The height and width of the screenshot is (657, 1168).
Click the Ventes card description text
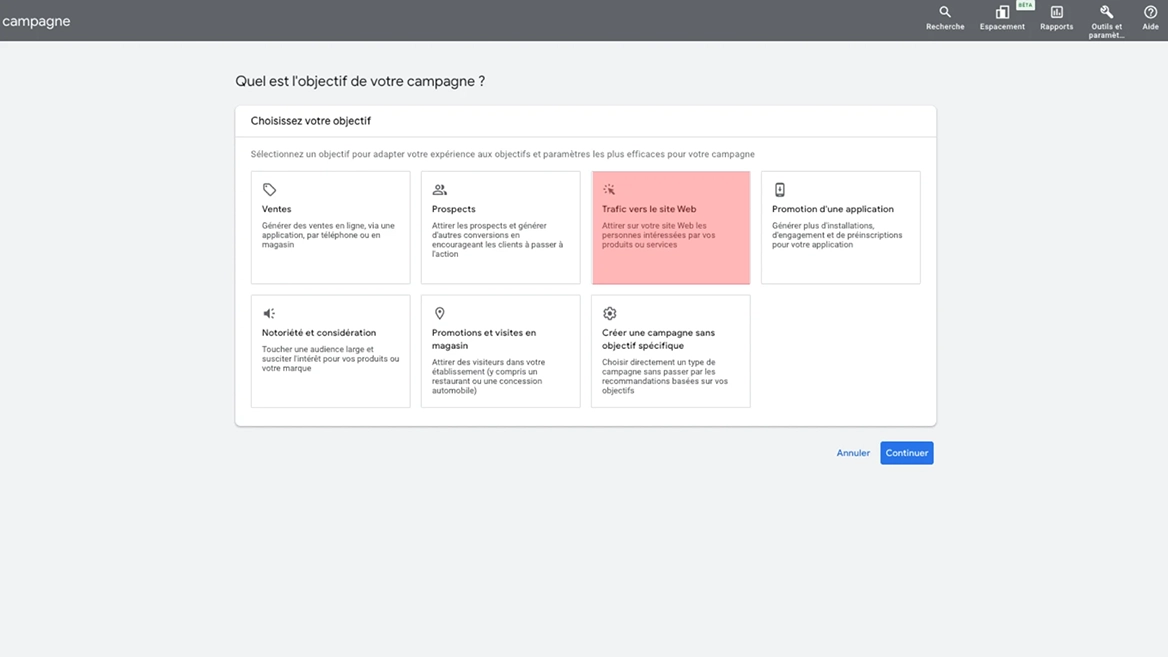coord(328,235)
